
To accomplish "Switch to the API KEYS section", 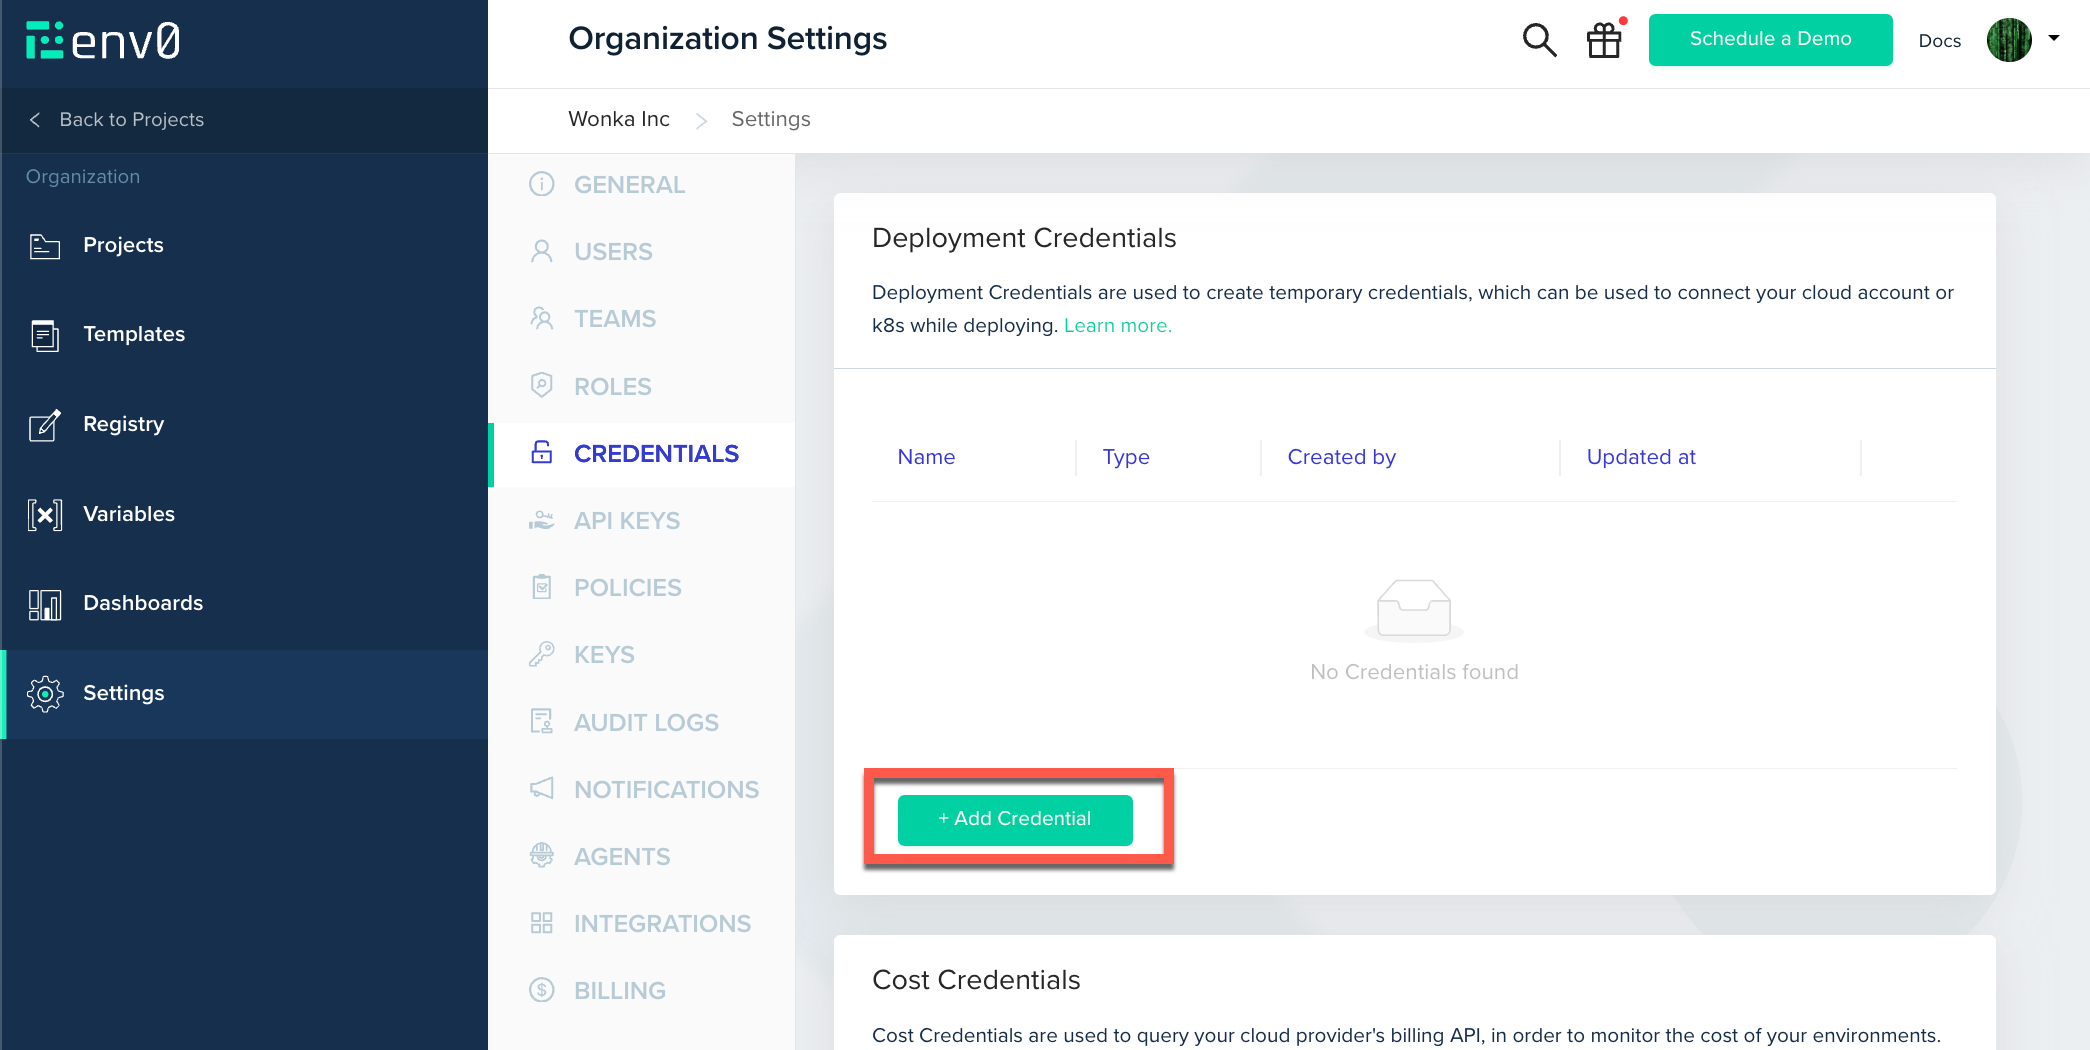I will (x=626, y=520).
